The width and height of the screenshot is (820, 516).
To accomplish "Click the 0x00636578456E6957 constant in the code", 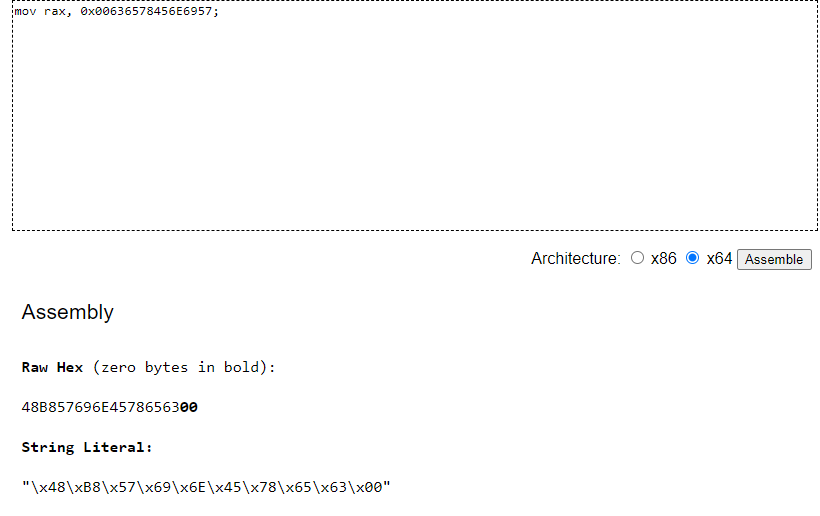I will point(146,11).
